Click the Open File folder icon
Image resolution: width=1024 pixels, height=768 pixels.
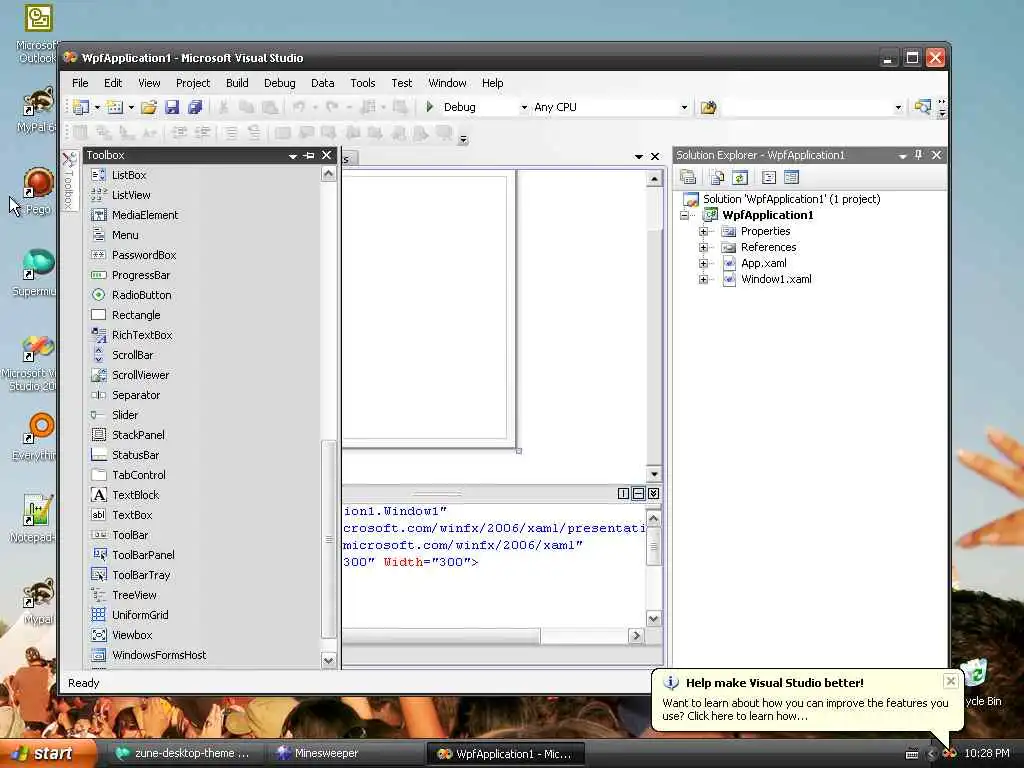point(149,107)
